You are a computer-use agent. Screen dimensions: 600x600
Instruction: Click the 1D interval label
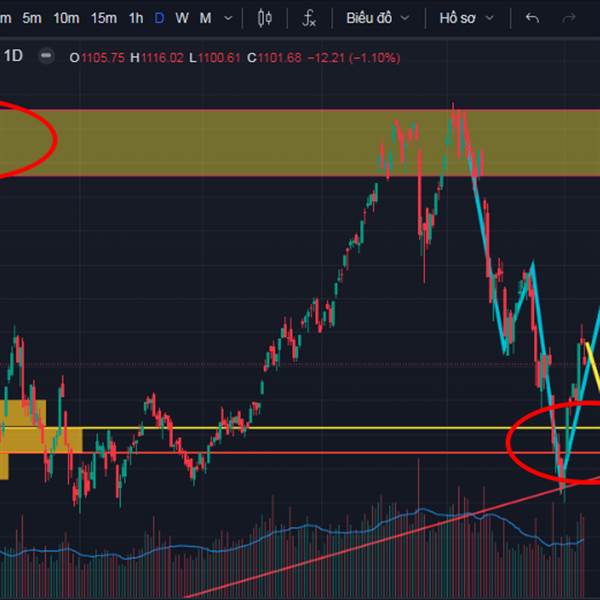(13, 56)
